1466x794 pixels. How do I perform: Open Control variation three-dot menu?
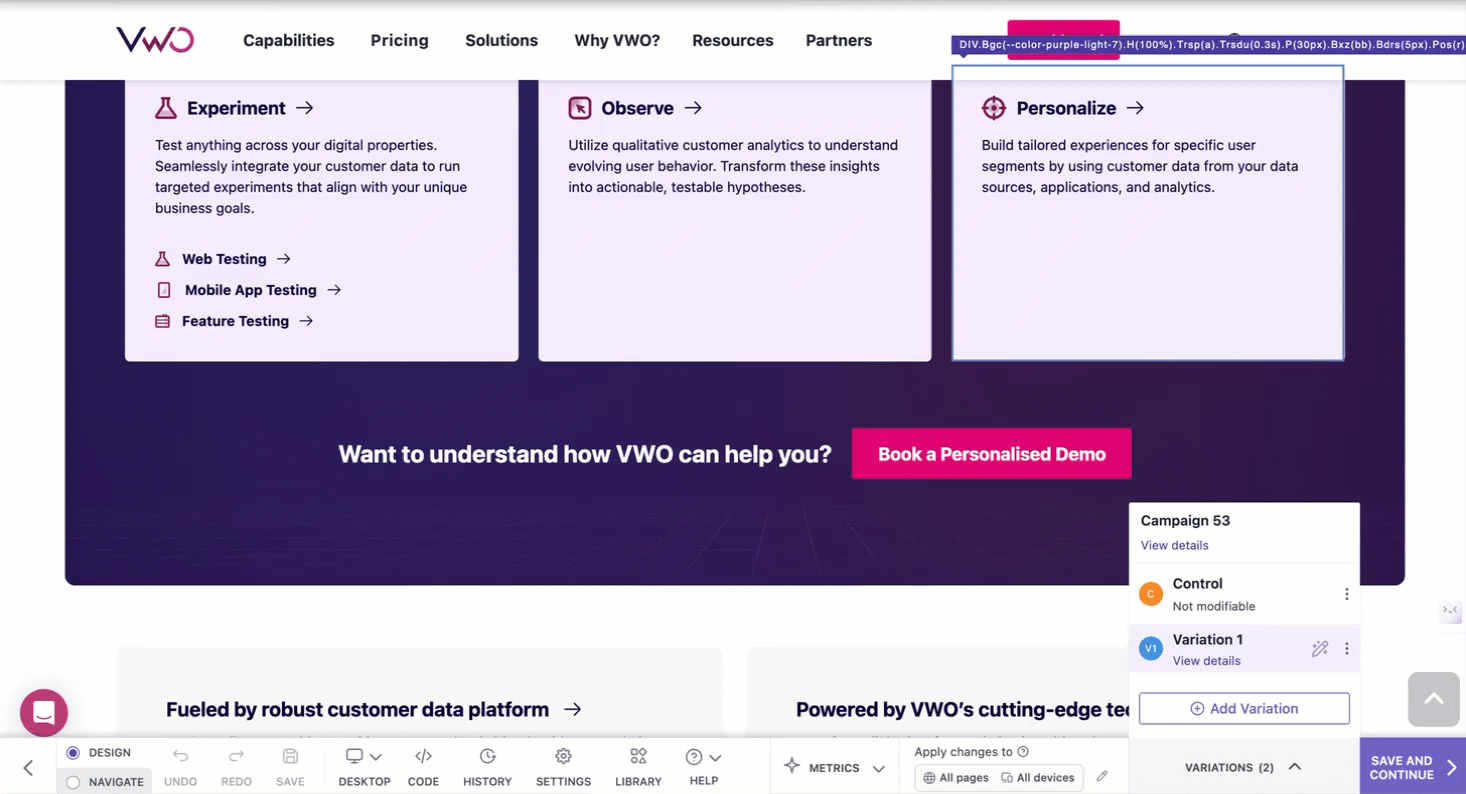[x=1346, y=594]
